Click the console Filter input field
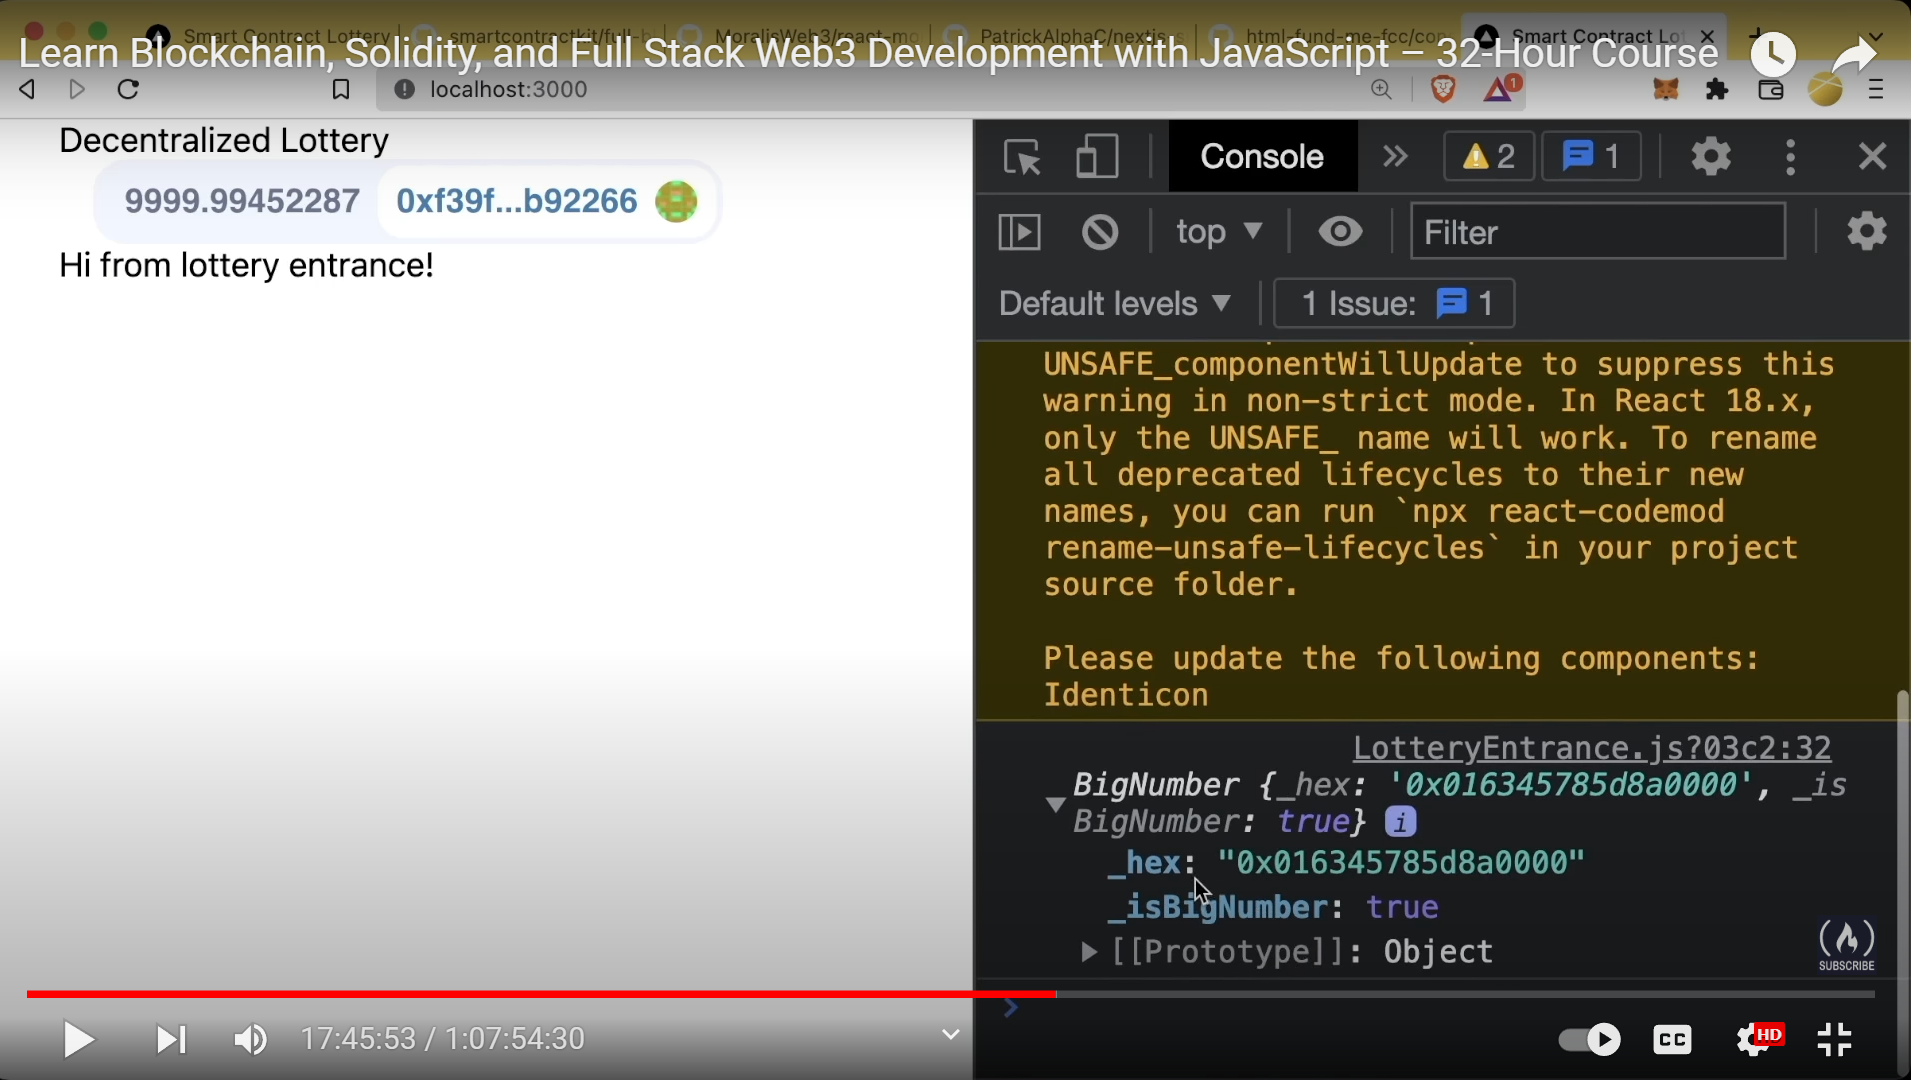This screenshot has width=1911, height=1080. point(1598,232)
